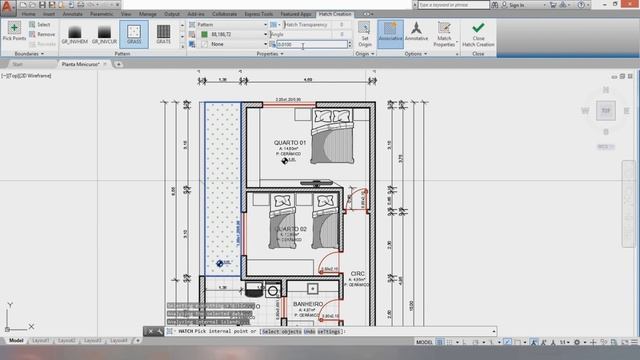640x360 pixels.
Task: Open the Help question mark icon
Action: click(x=581, y=5)
